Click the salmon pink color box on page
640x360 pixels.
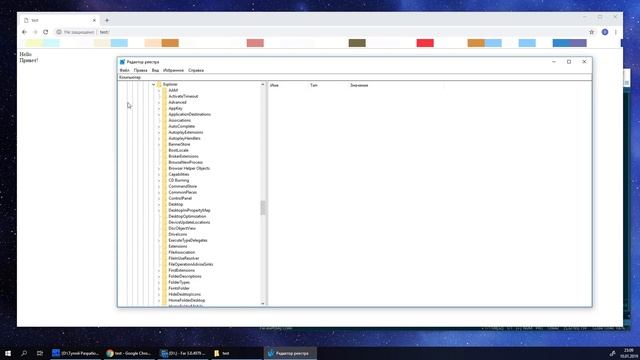[255, 43]
